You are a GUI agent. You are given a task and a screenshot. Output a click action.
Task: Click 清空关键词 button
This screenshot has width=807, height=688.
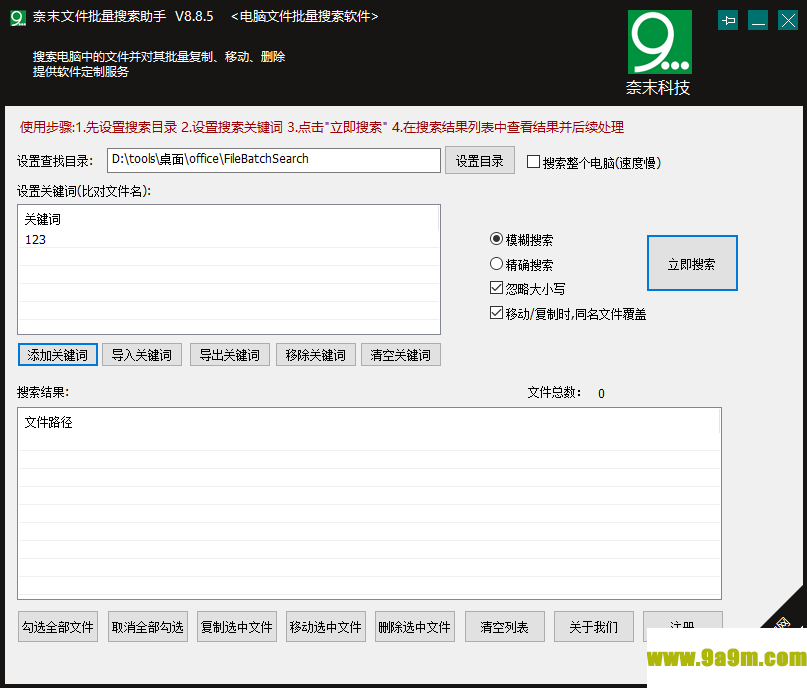coord(400,355)
